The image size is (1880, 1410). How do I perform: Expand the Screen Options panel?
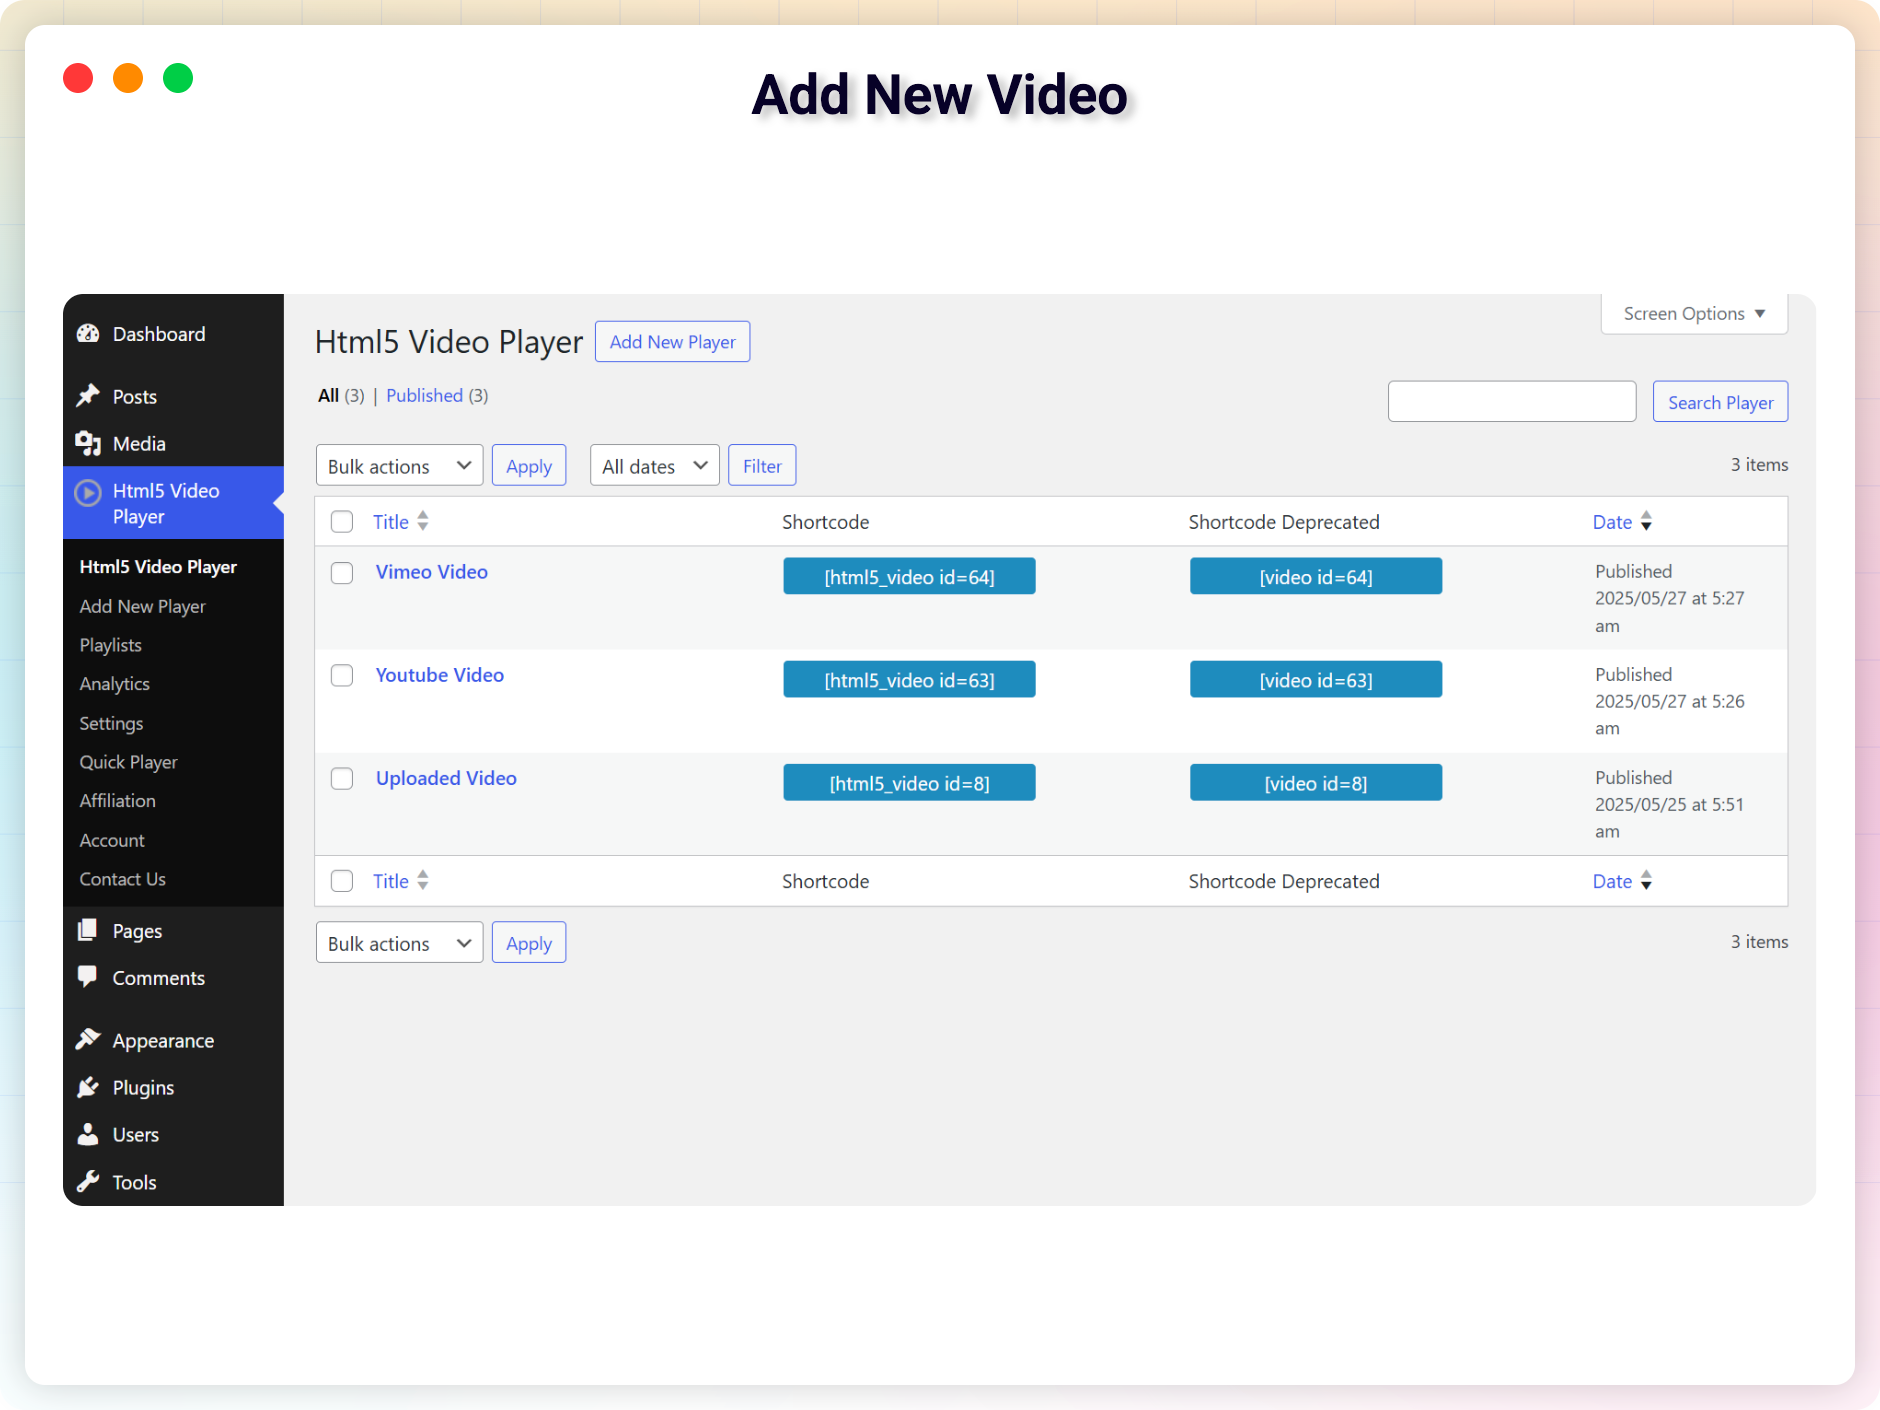[1694, 314]
